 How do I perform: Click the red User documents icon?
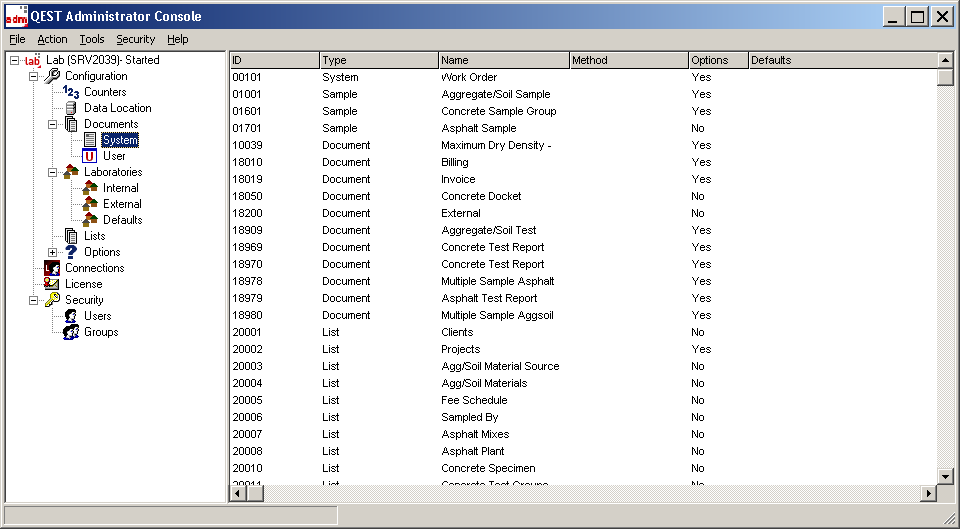click(90, 156)
